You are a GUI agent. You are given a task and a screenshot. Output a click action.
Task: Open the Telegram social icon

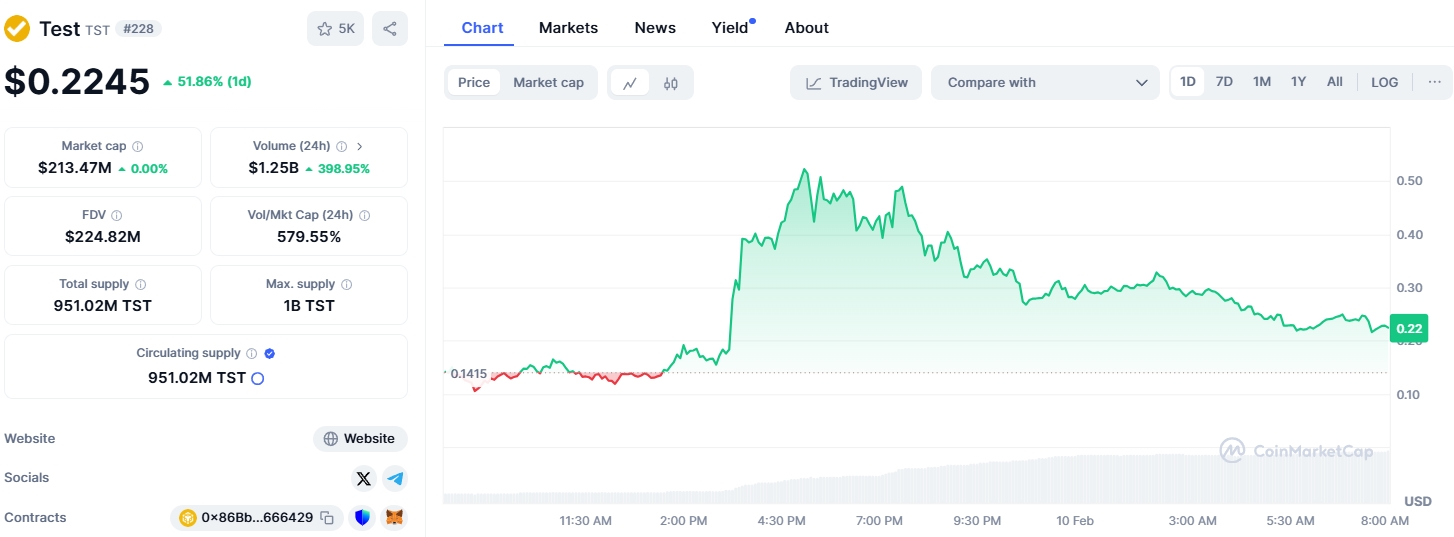pos(395,479)
